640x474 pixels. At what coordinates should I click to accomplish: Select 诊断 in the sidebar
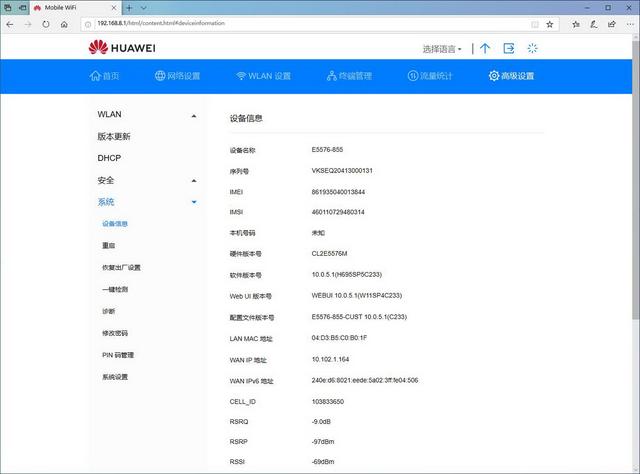click(109, 311)
